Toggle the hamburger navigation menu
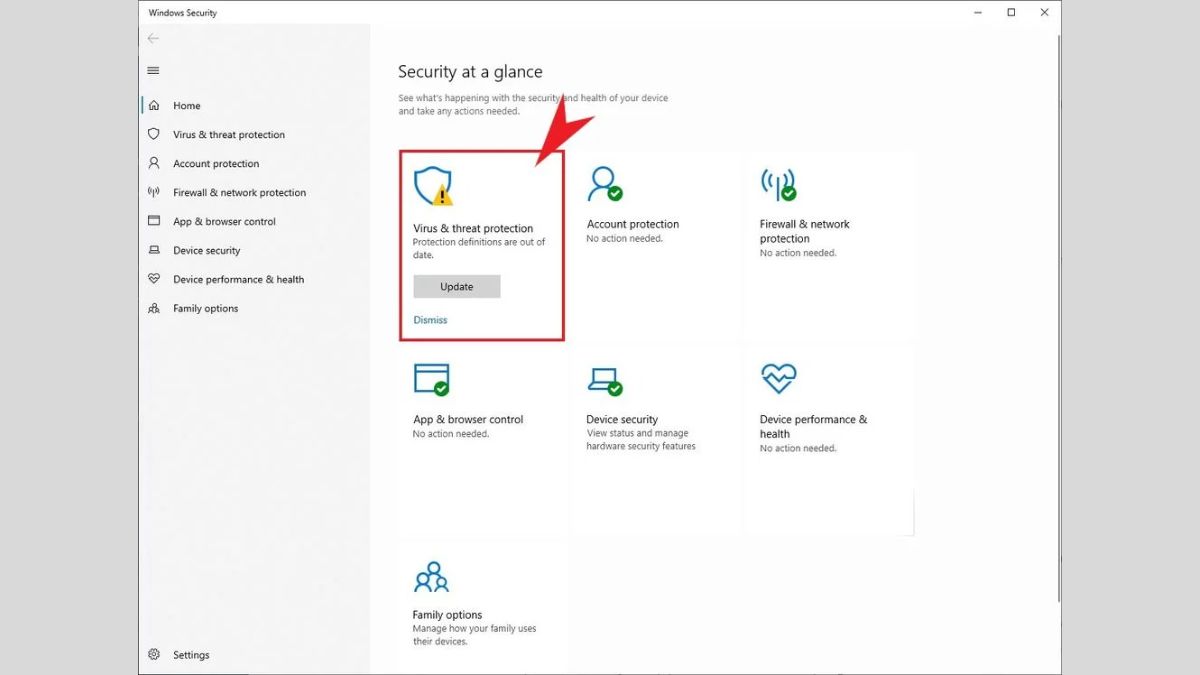The height and width of the screenshot is (675, 1200). coord(153,71)
